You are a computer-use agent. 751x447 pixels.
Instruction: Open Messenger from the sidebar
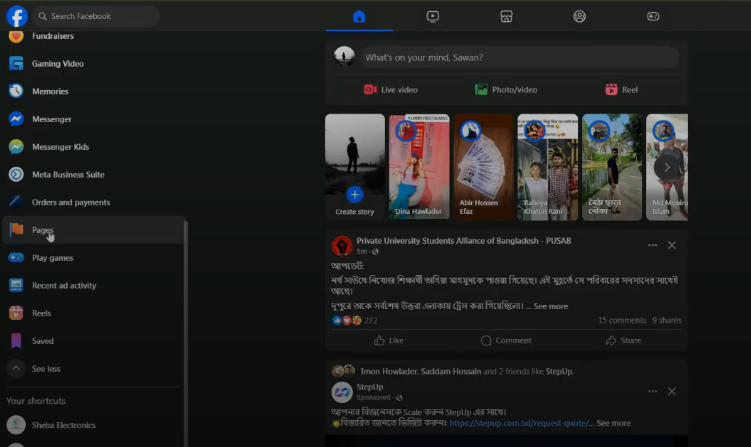point(51,119)
